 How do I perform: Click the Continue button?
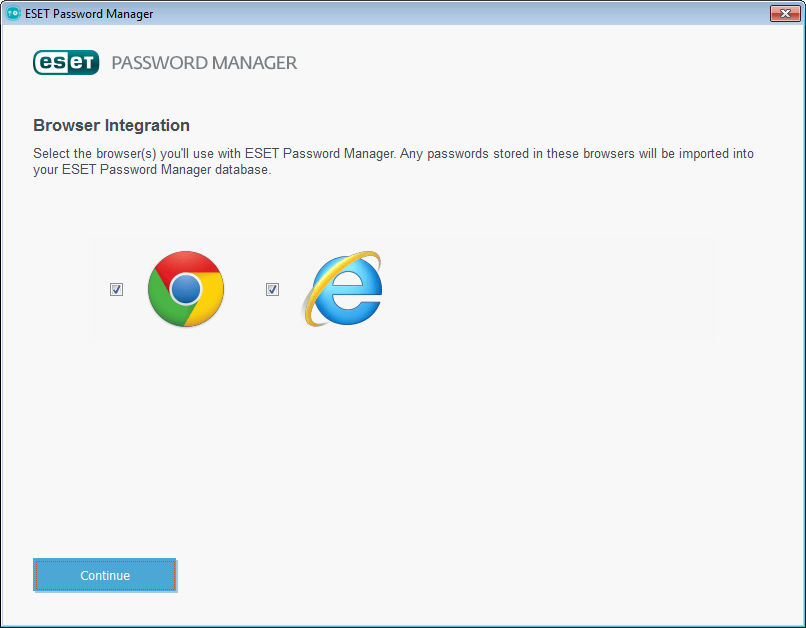click(105, 575)
